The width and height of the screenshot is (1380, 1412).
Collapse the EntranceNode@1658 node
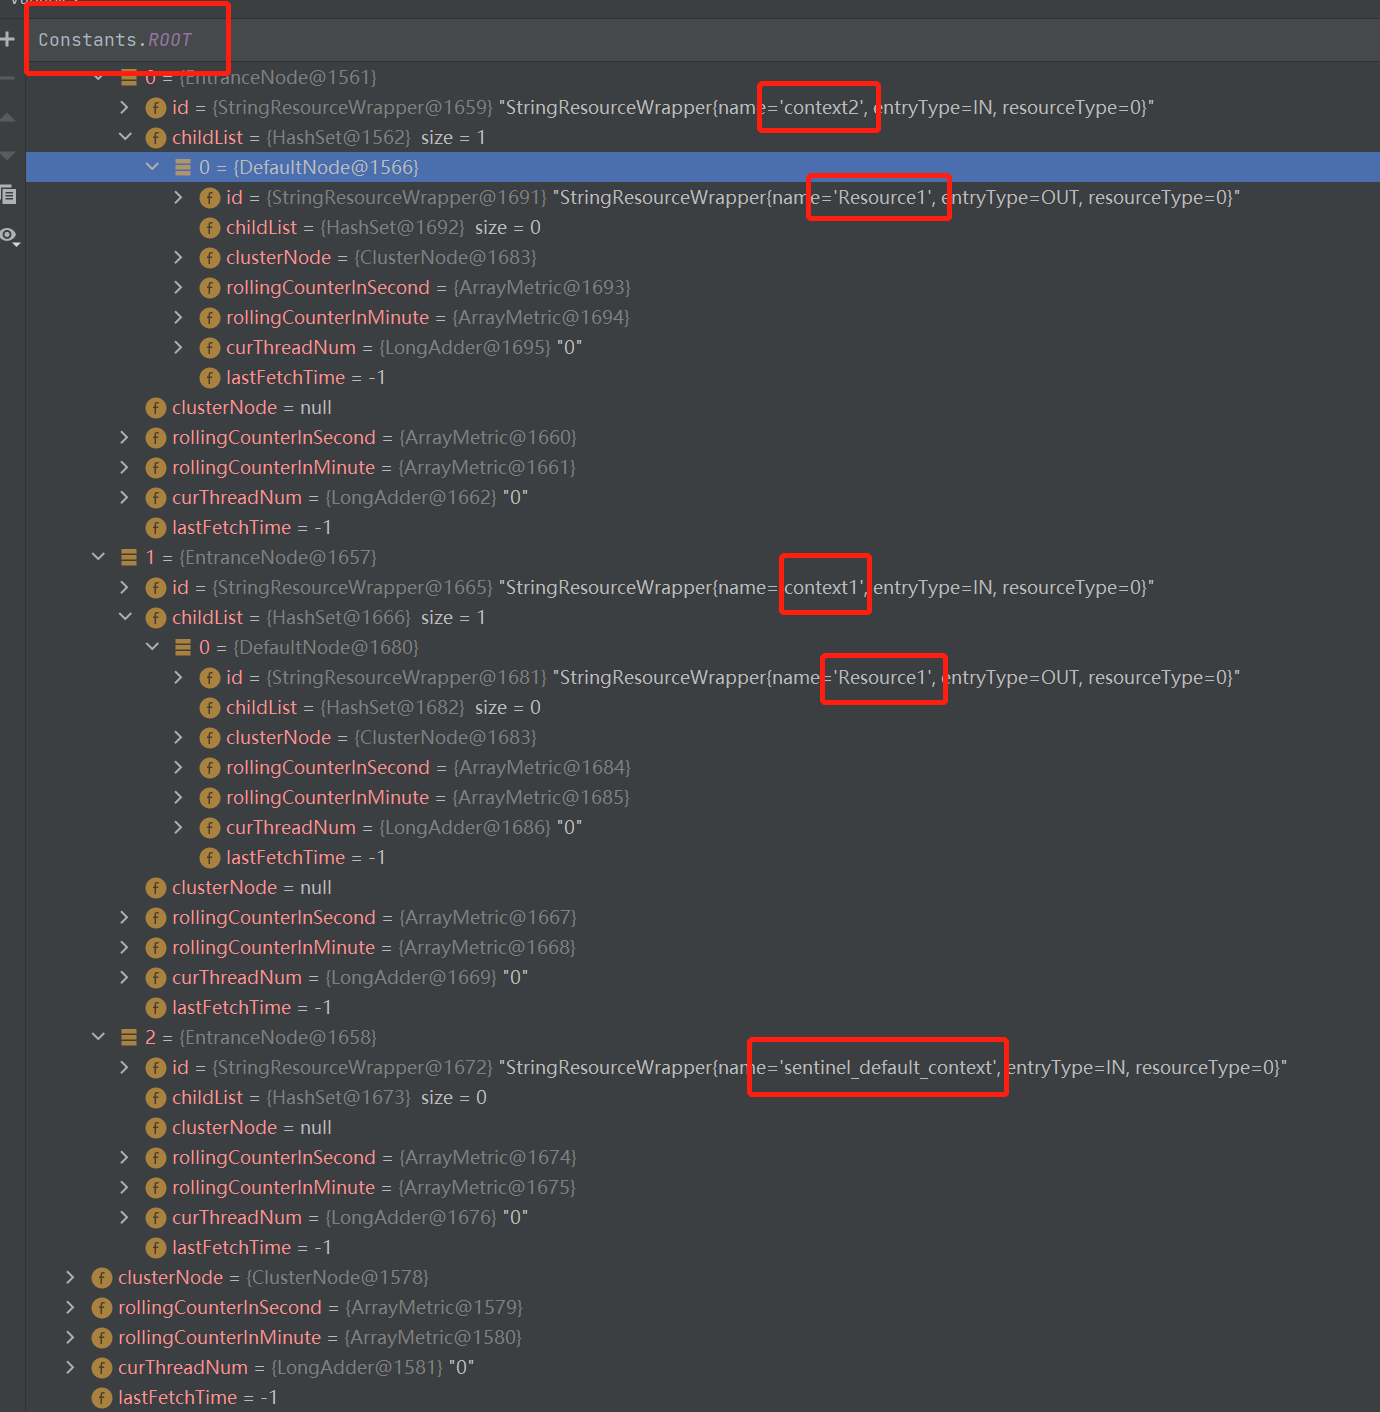98,1037
